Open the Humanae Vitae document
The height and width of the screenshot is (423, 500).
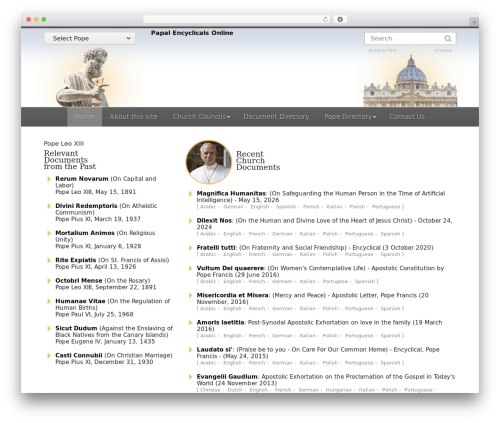(x=80, y=301)
